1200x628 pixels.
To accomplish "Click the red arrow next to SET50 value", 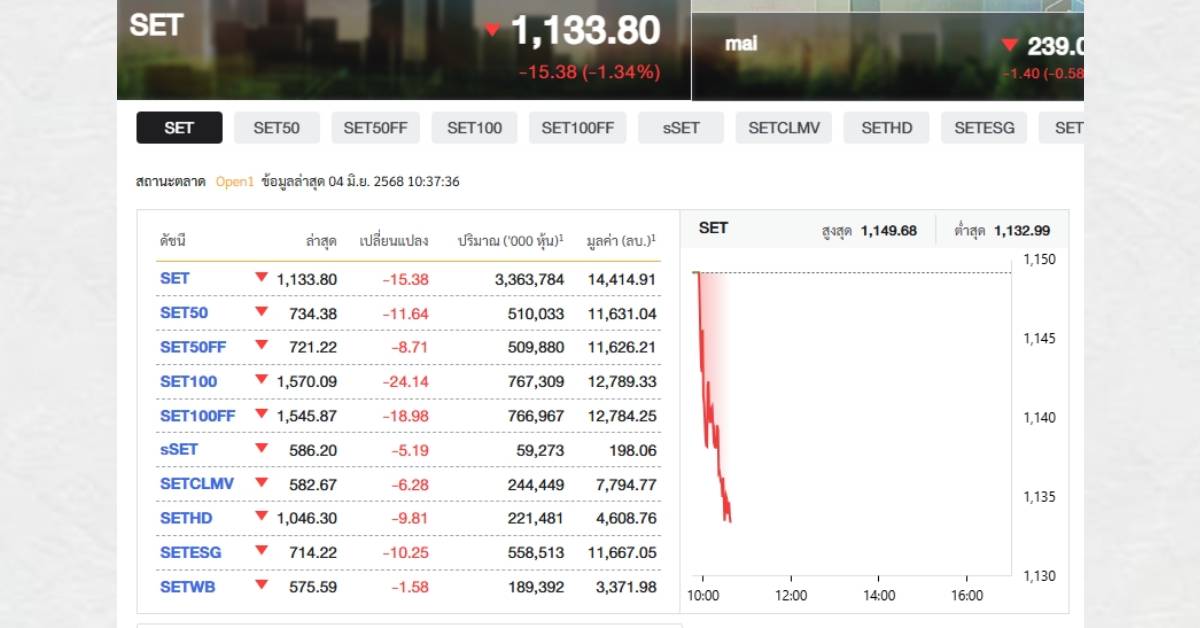I will tap(262, 312).
